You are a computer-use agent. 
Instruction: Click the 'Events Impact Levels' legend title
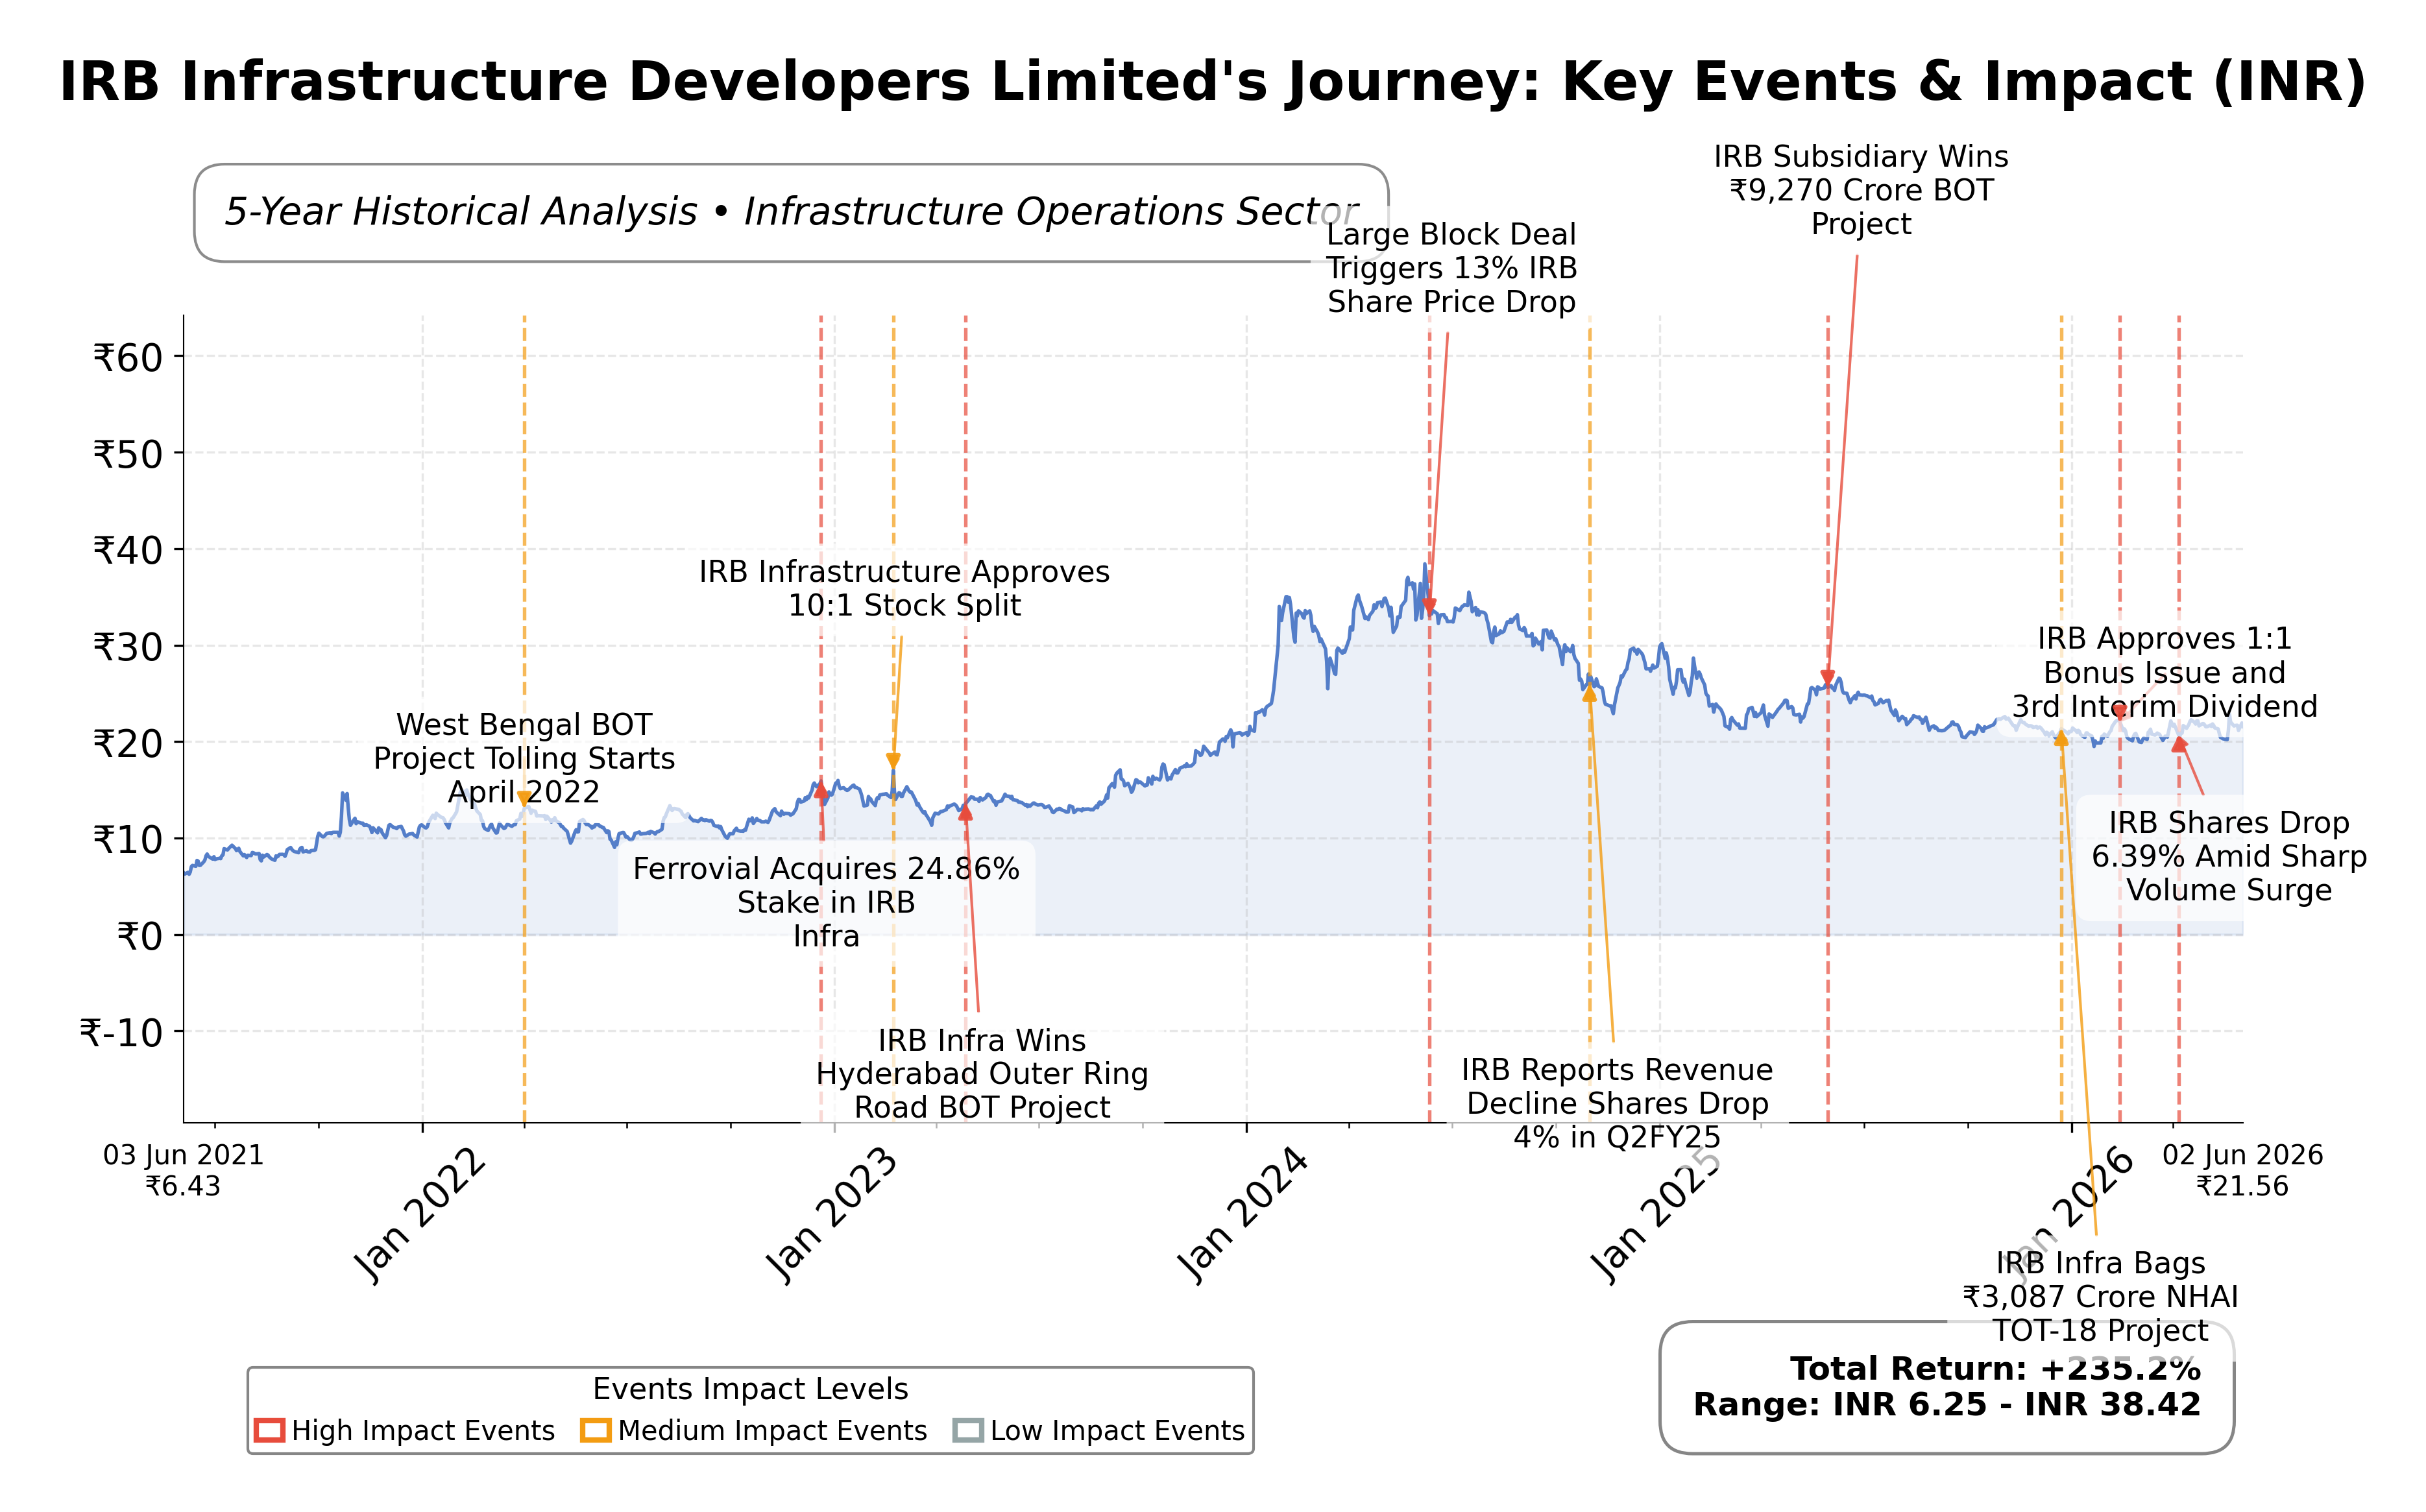[750, 1389]
